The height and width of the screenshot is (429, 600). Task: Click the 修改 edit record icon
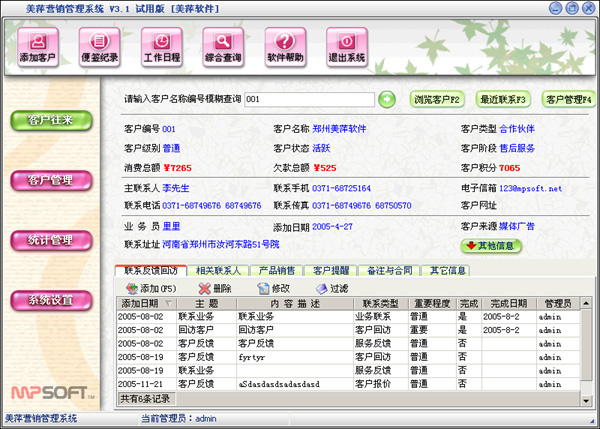(x=264, y=289)
